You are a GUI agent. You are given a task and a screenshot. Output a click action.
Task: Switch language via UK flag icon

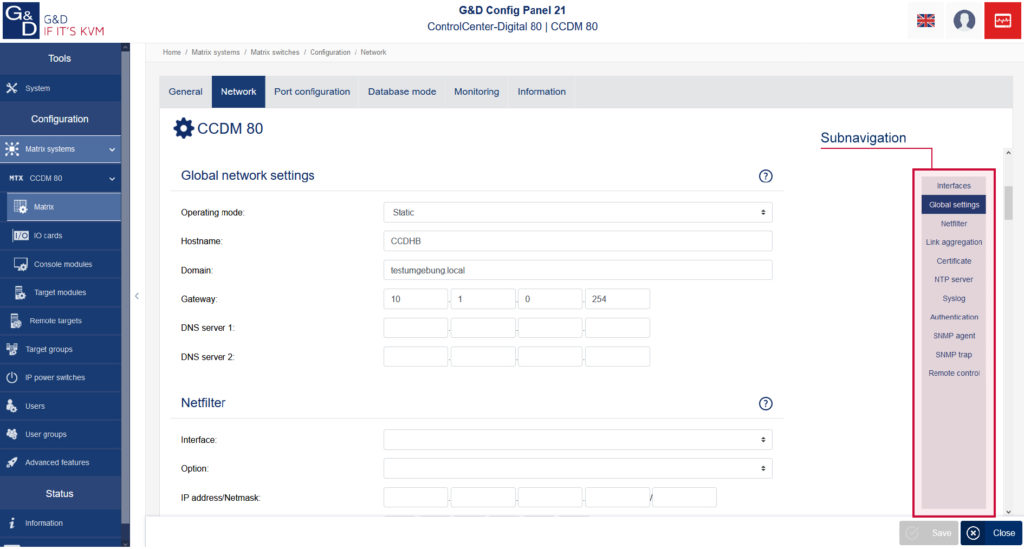click(x=925, y=21)
